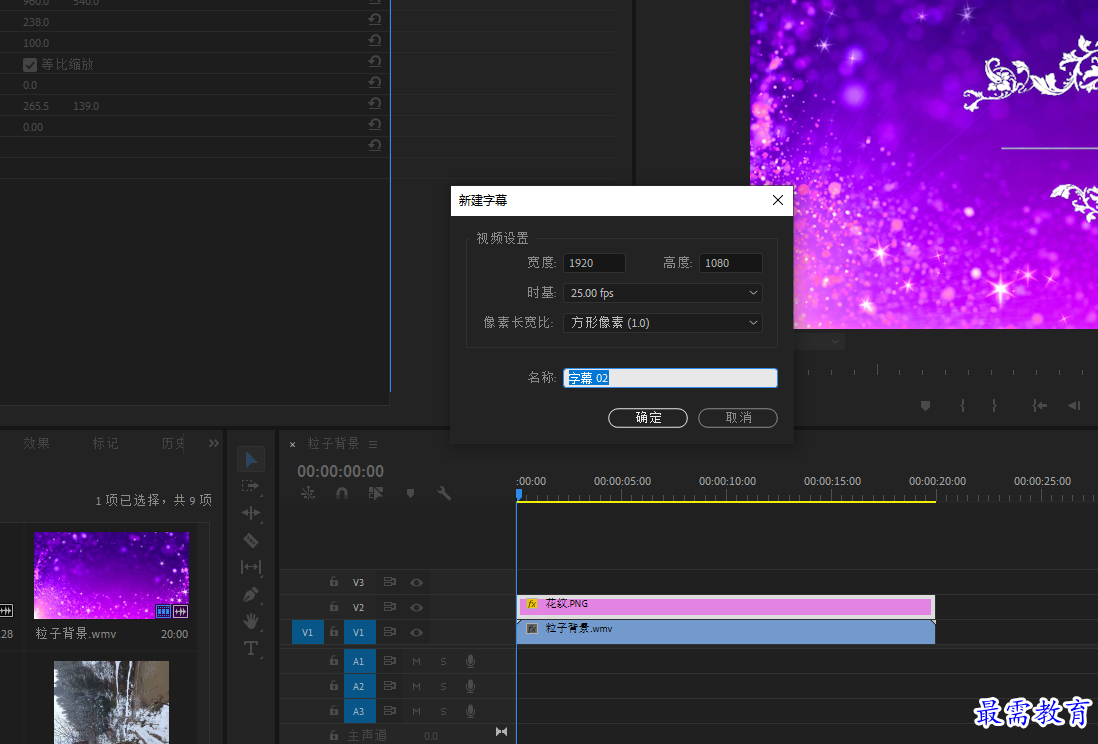The image size is (1098, 744).
Task: Uncheck the 等比缩放 checkbox
Action: 29,64
